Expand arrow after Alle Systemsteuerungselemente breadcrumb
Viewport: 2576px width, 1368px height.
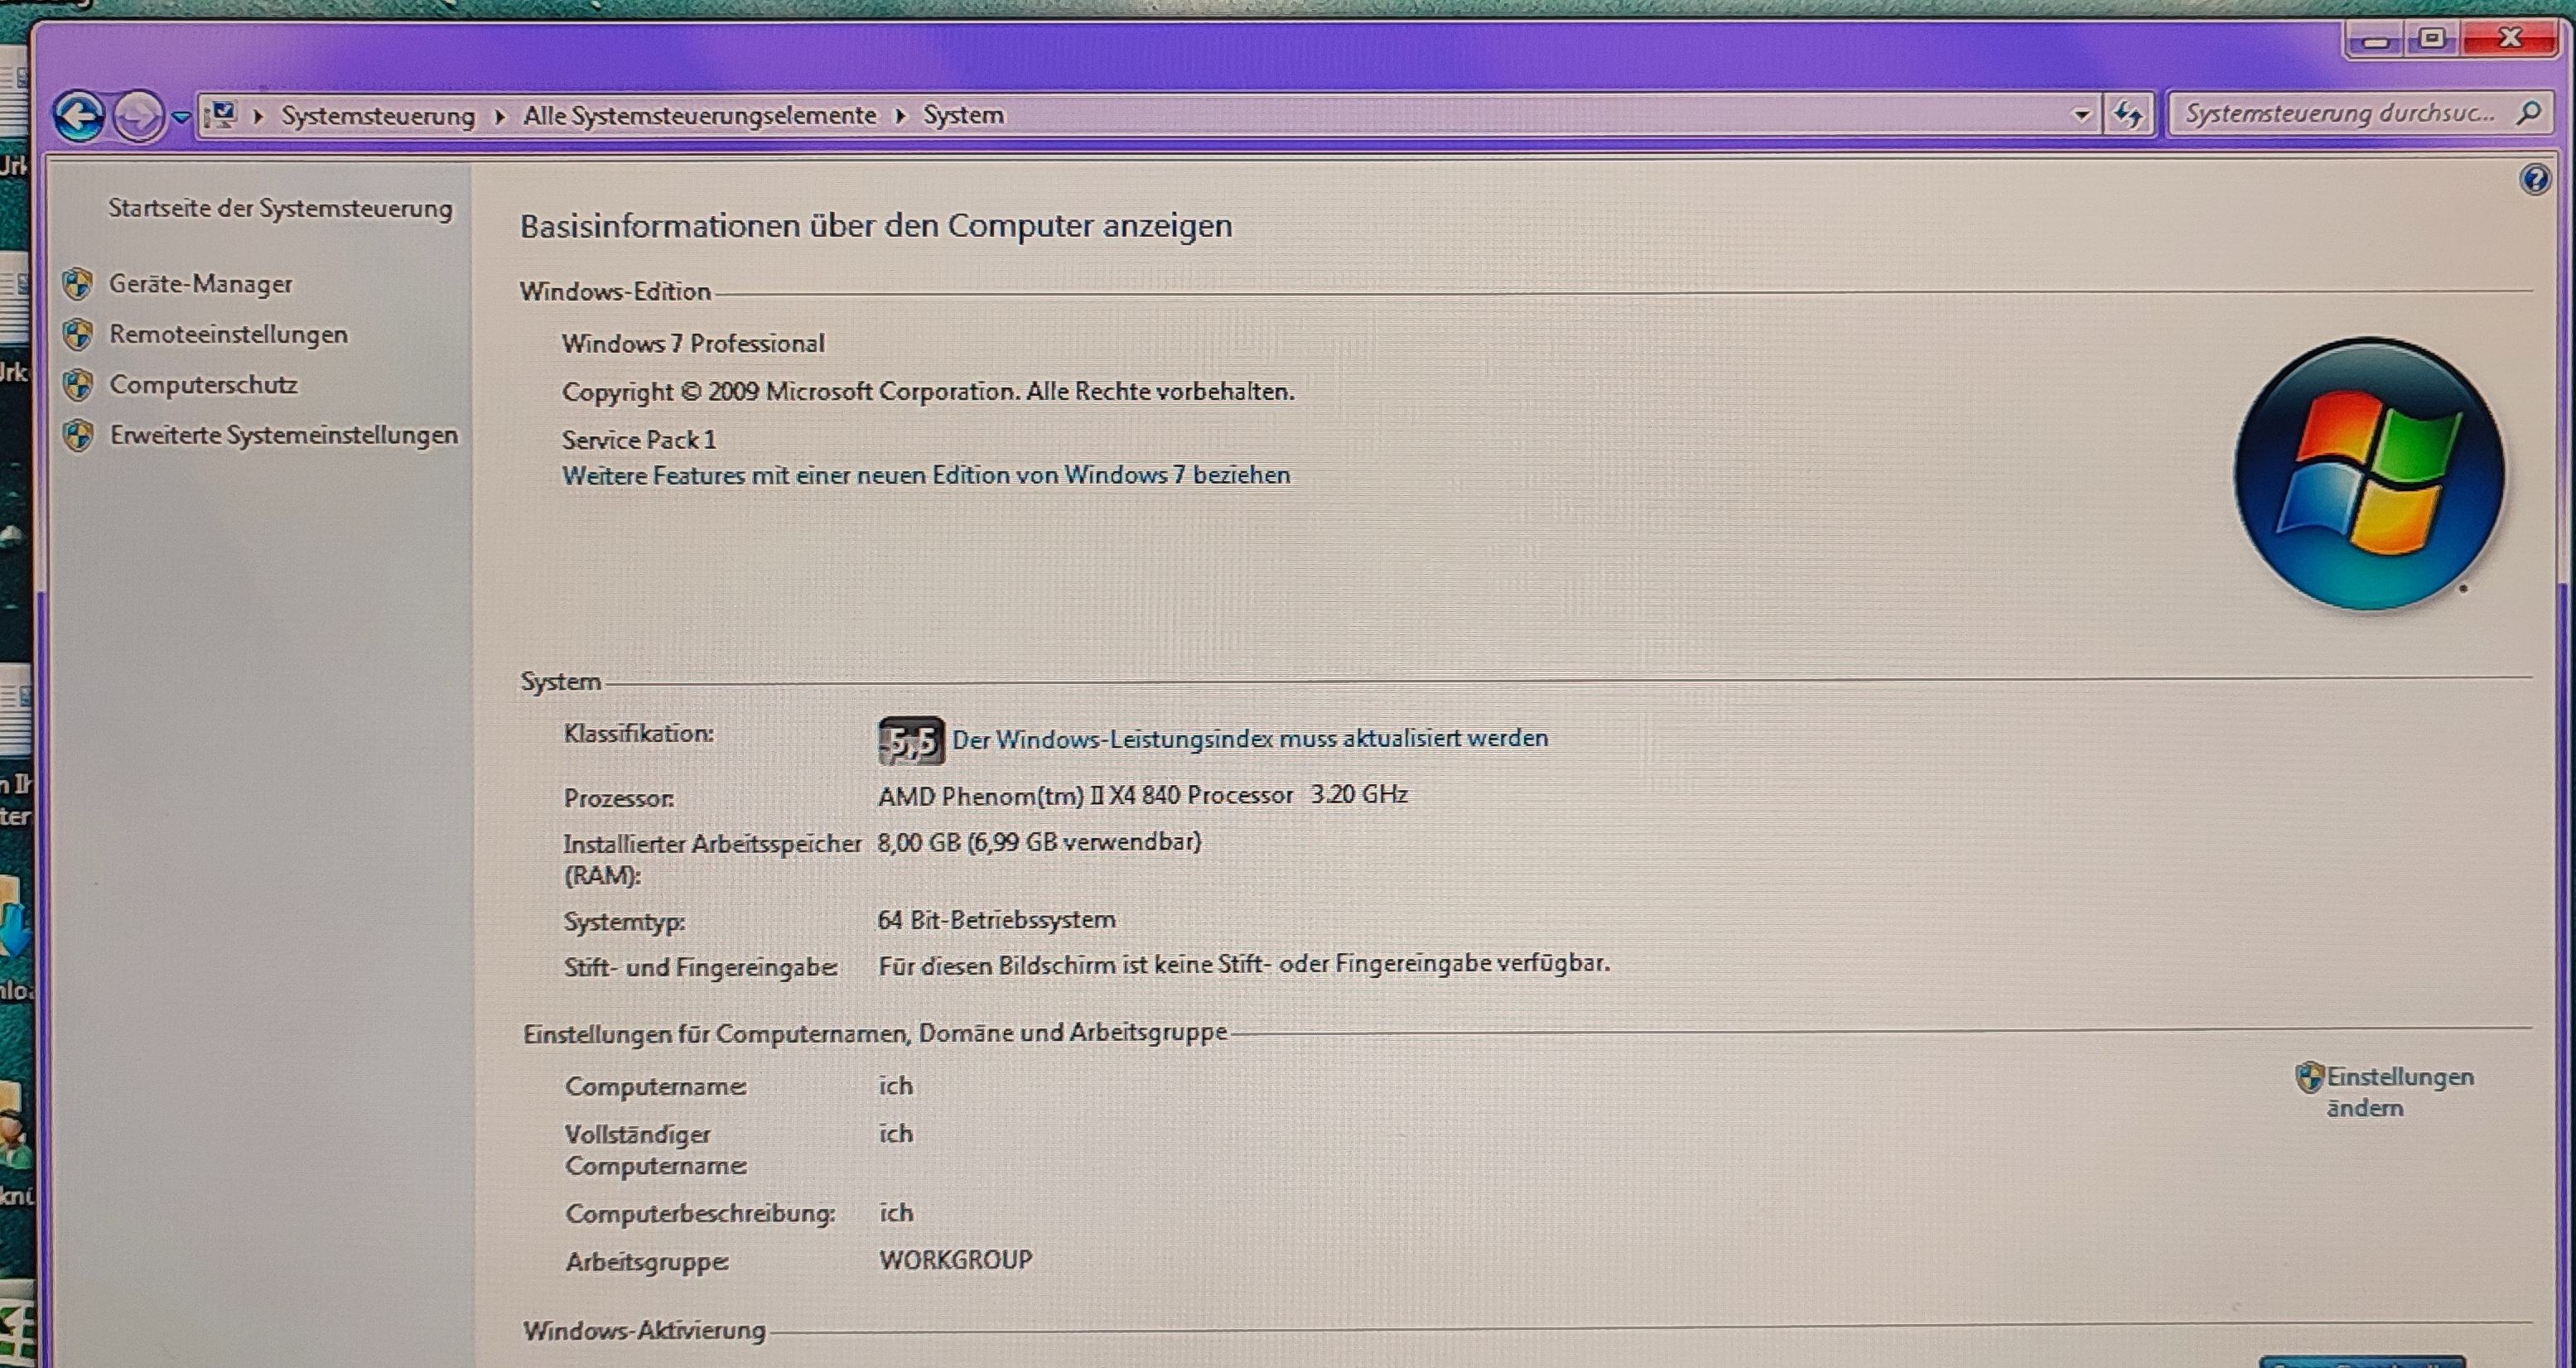tap(900, 116)
